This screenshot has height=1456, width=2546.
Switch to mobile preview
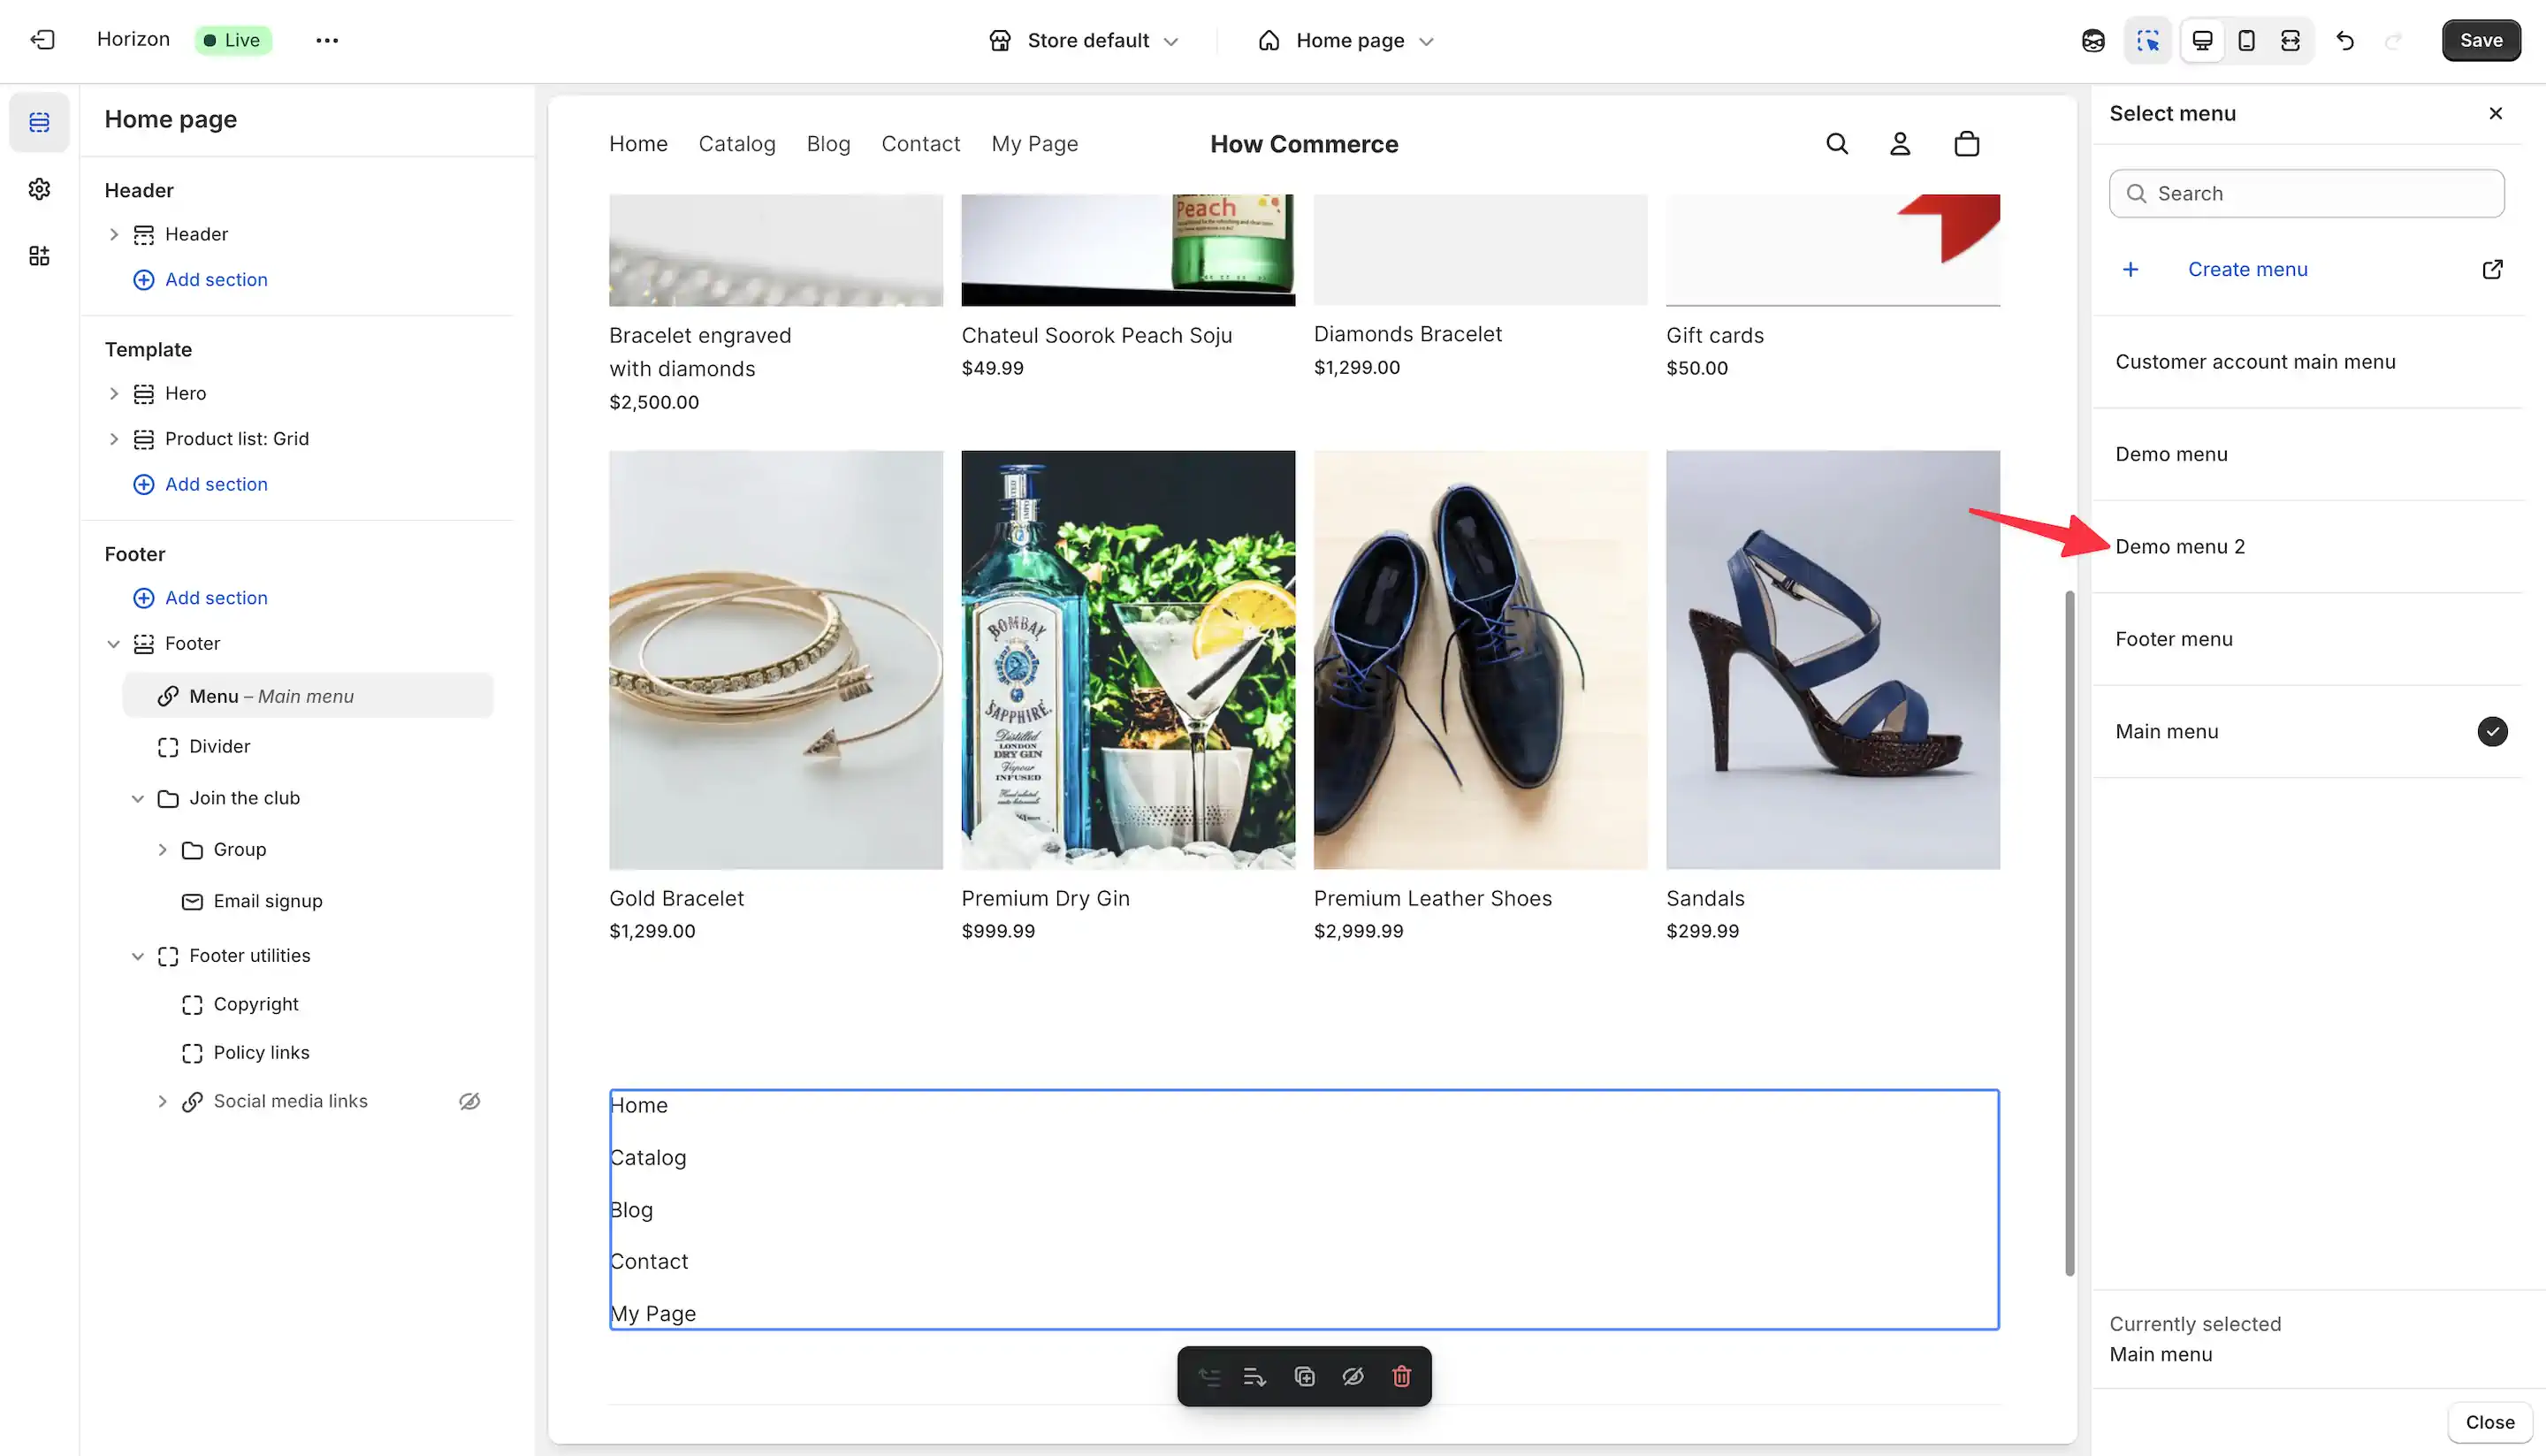pos(2246,40)
